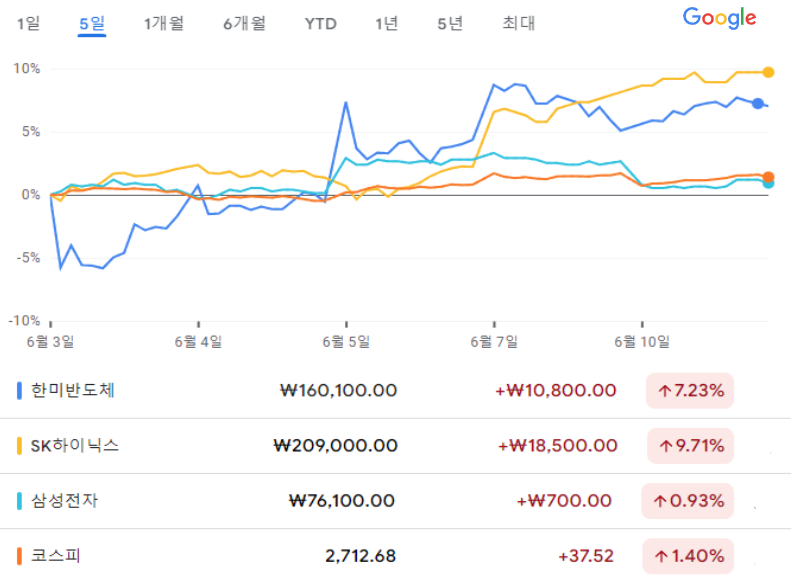
Task: Click the blue 한미반도체 color marker
Action: 20,390
